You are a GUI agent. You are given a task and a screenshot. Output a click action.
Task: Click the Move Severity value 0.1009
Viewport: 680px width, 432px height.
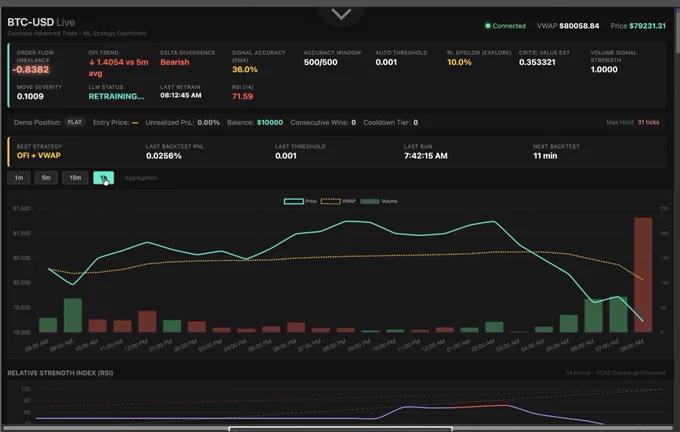point(30,96)
